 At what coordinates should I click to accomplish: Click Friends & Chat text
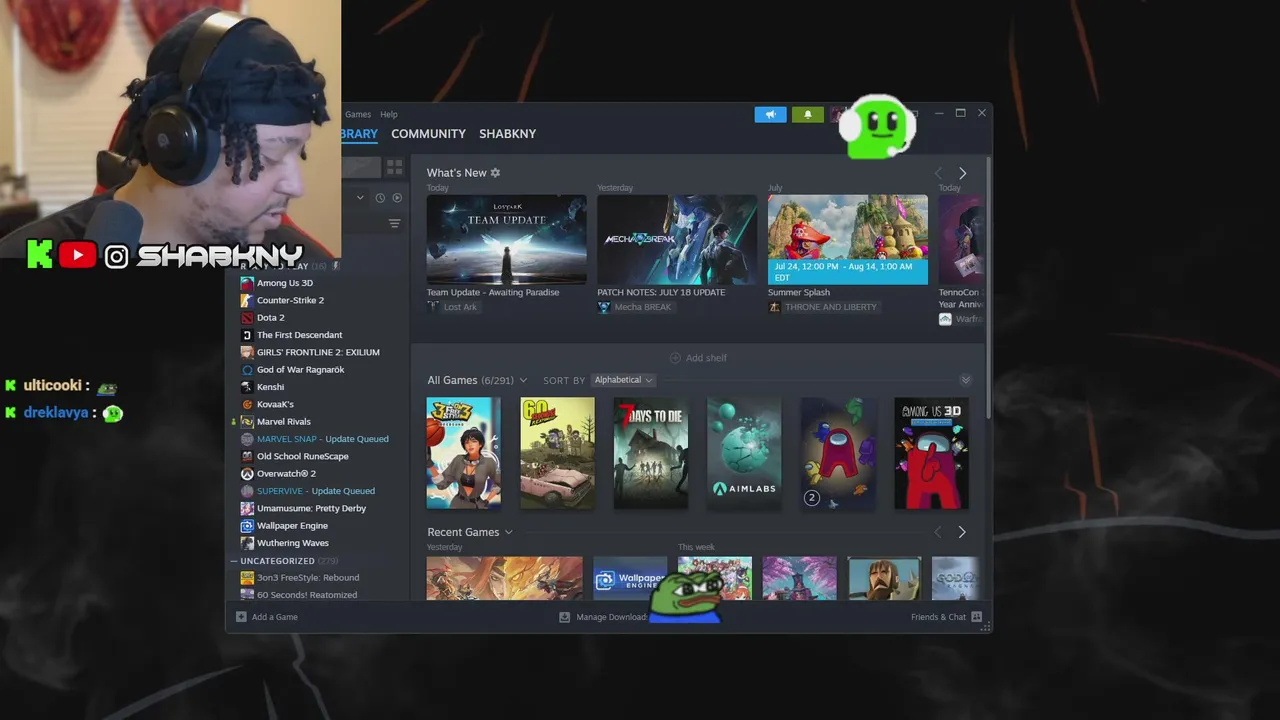[938, 617]
